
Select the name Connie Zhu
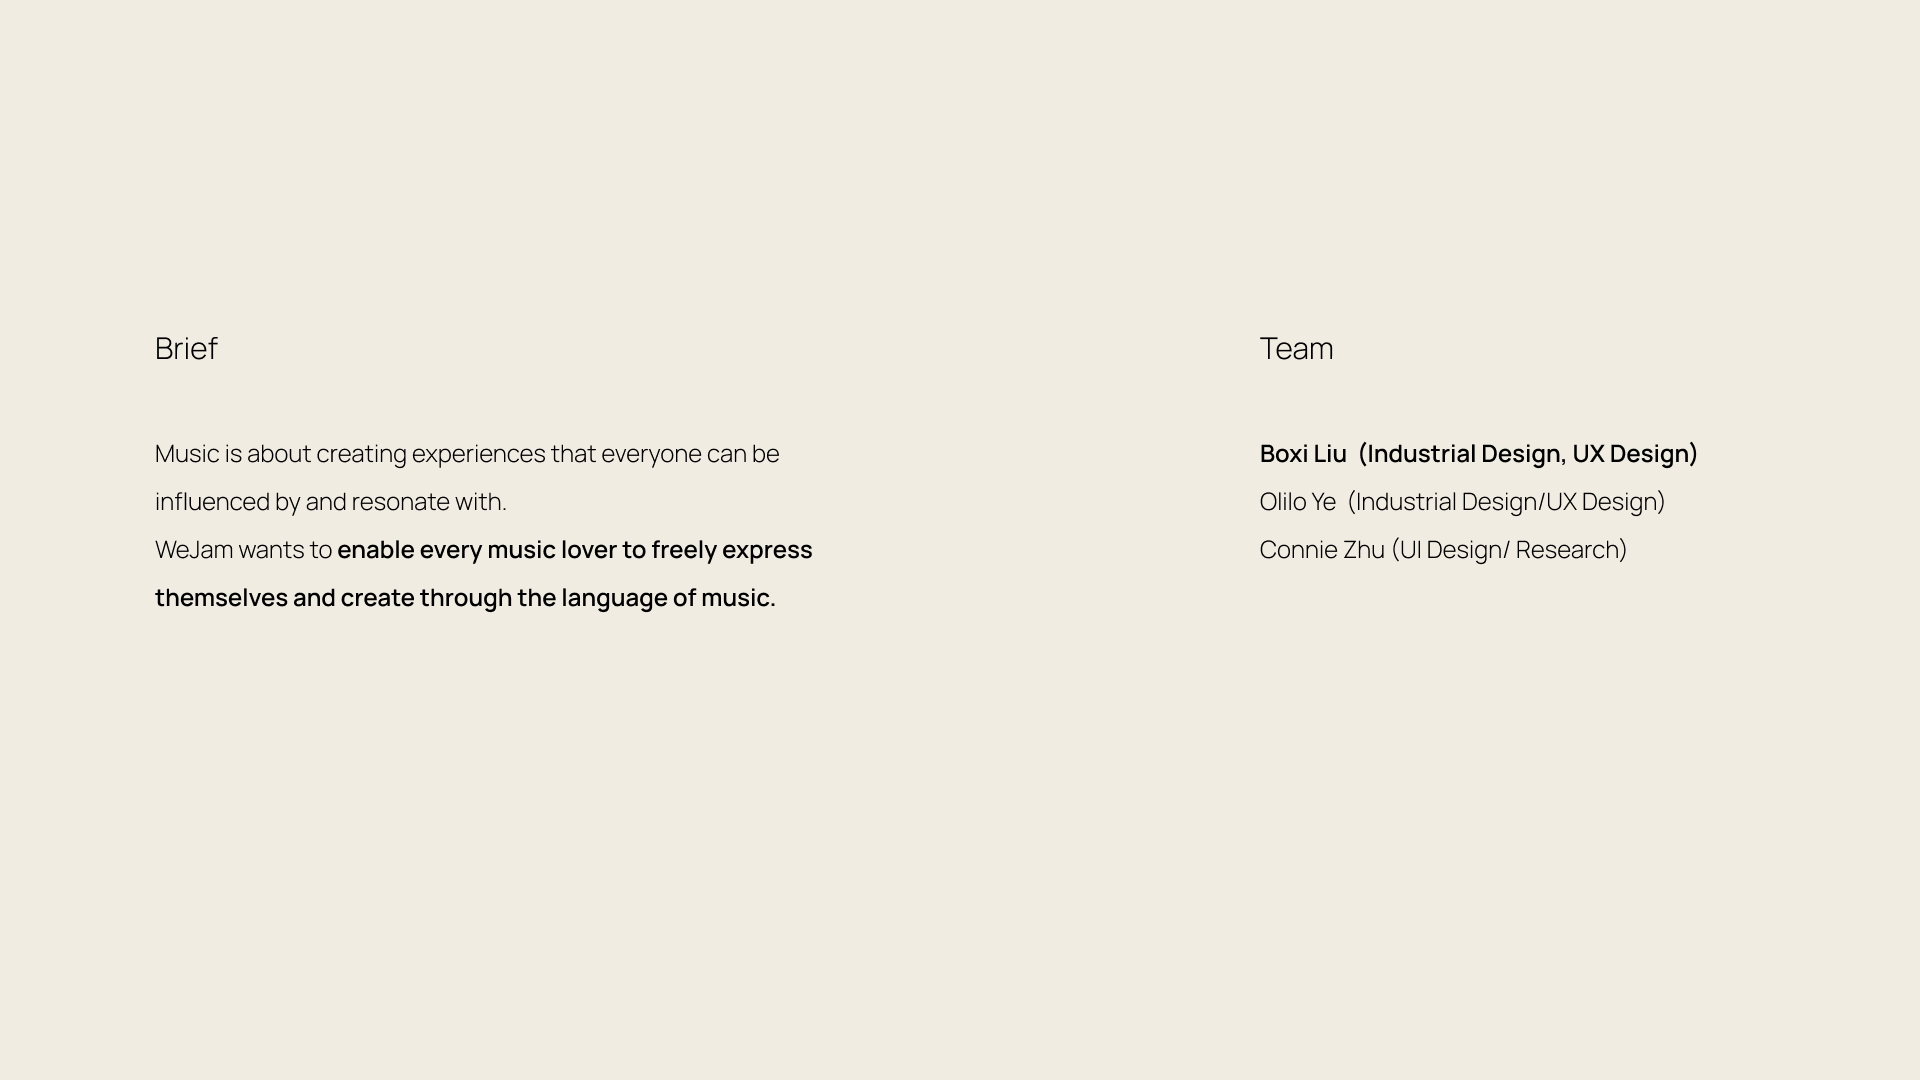tap(1321, 550)
